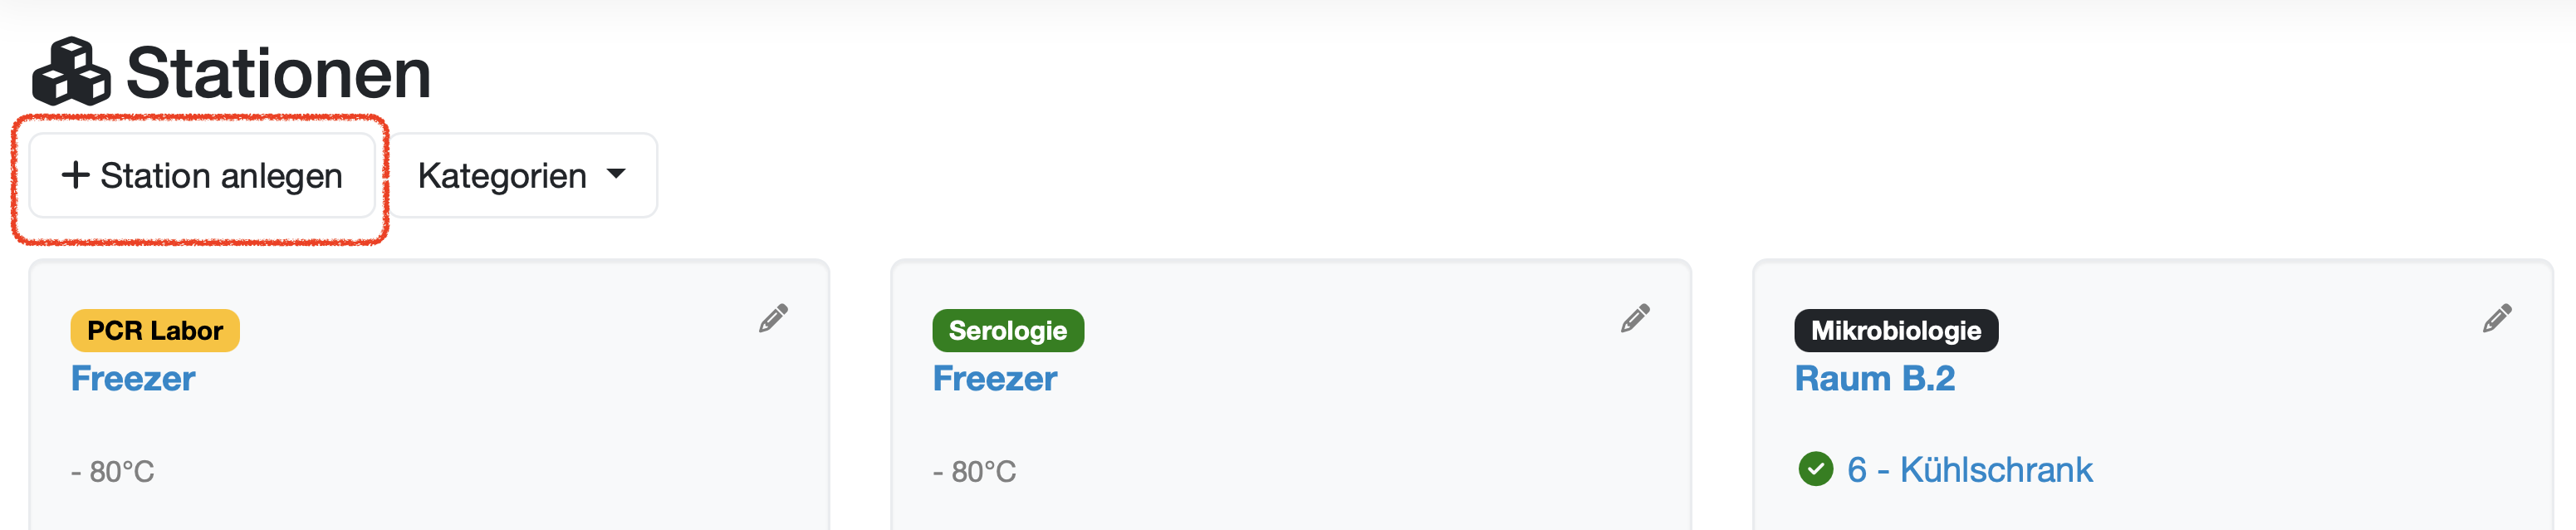The height and width of the screenshot is (530, 2576).
Task: Click the - 80°C text in PCR Labor card
Action: [113, 472]
